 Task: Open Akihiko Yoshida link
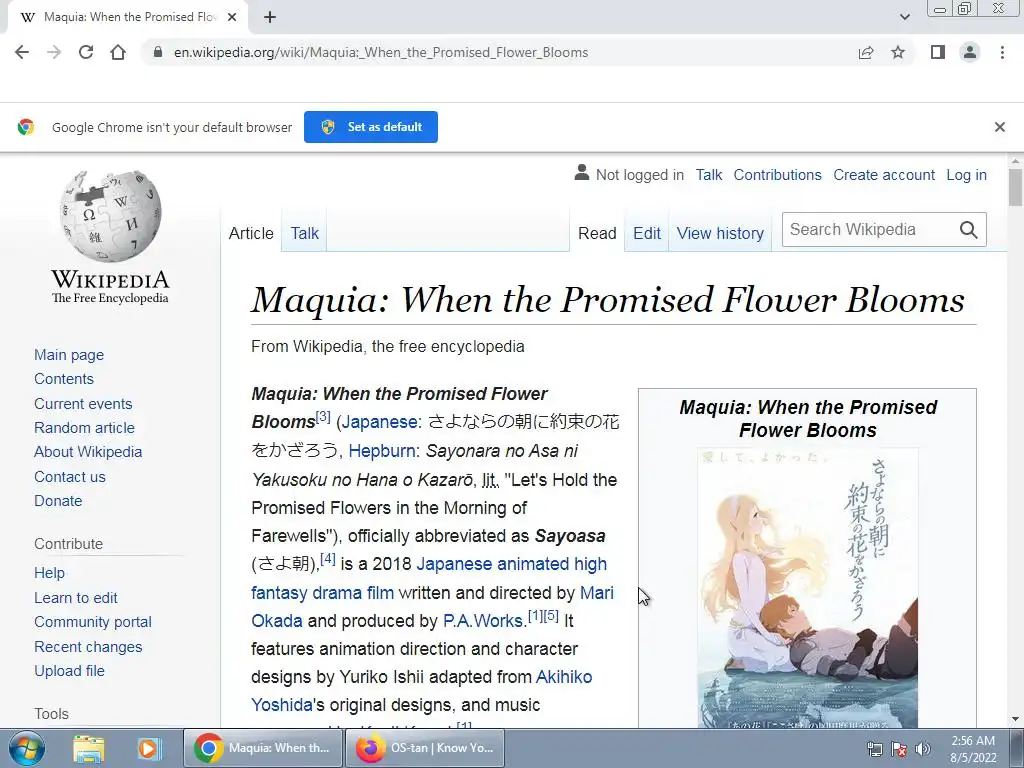(x=564, y=677)
